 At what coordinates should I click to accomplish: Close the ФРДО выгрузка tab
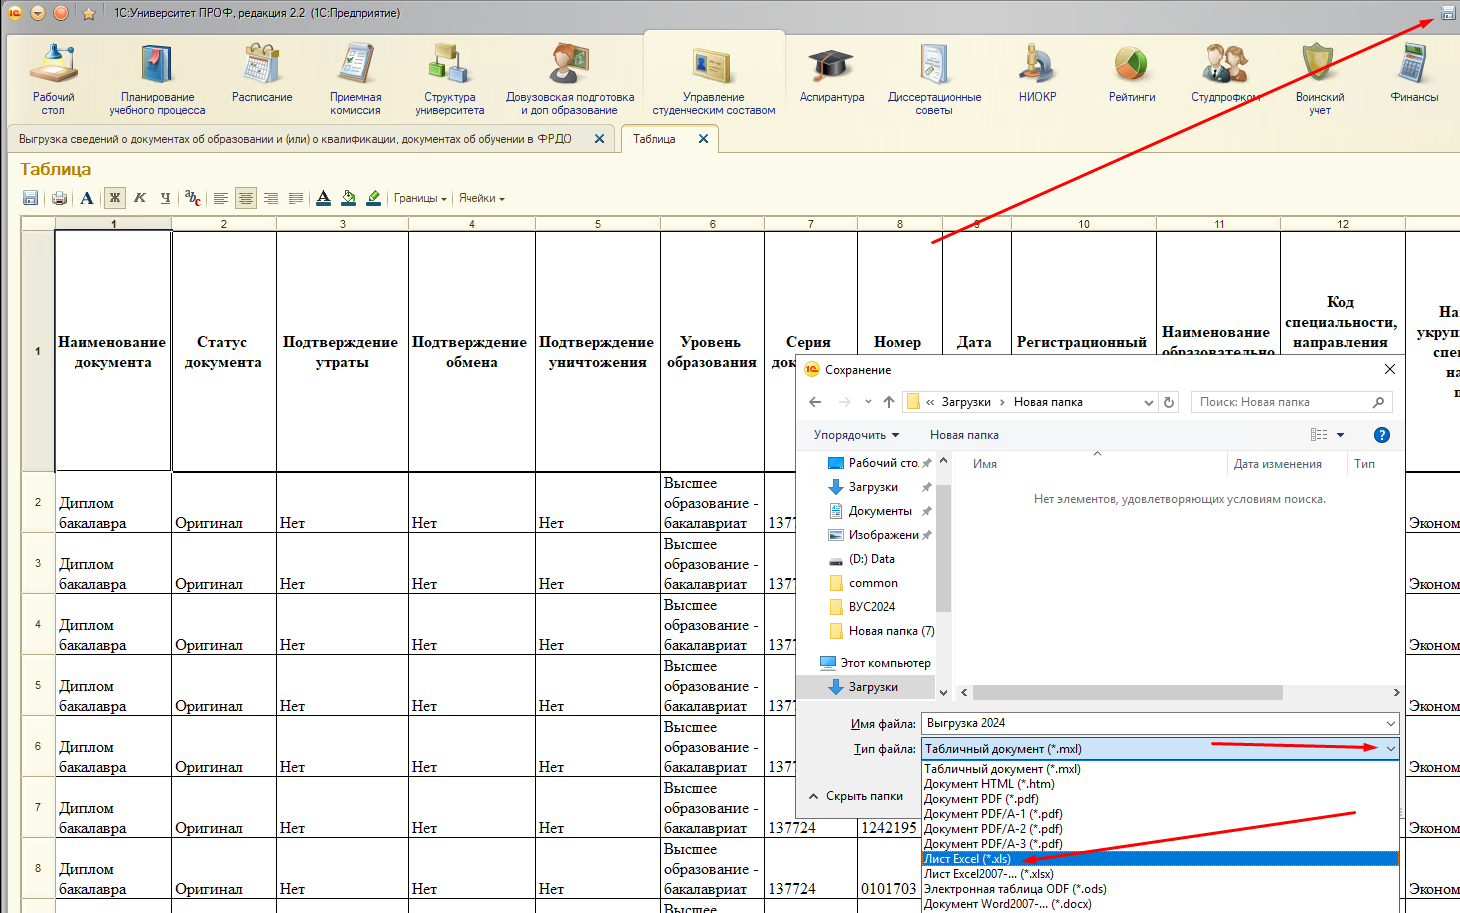pyautogui.click(x=599, y=139)
